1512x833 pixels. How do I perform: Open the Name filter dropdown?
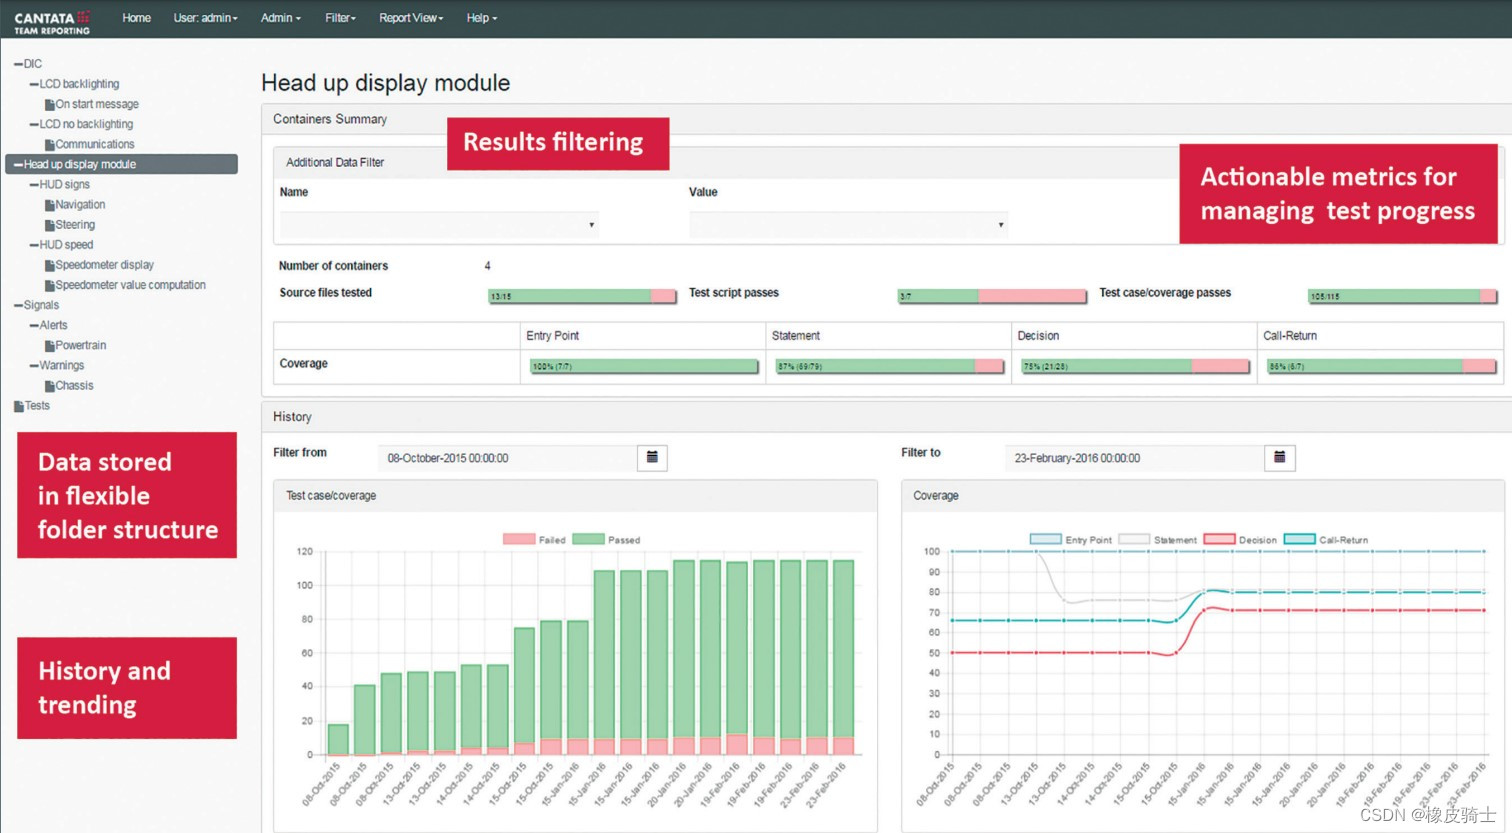pos(440,224)
